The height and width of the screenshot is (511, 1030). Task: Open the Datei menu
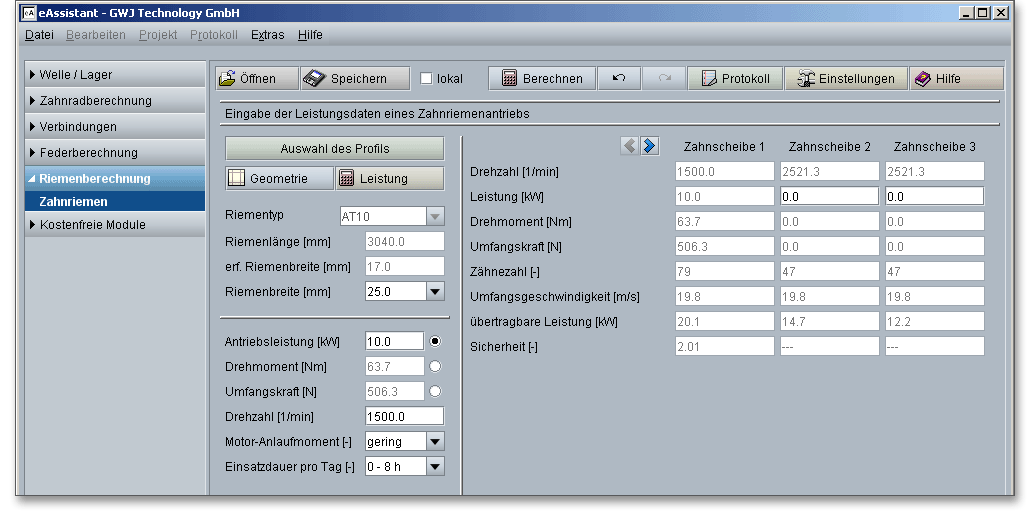click(x=39, y=34)
